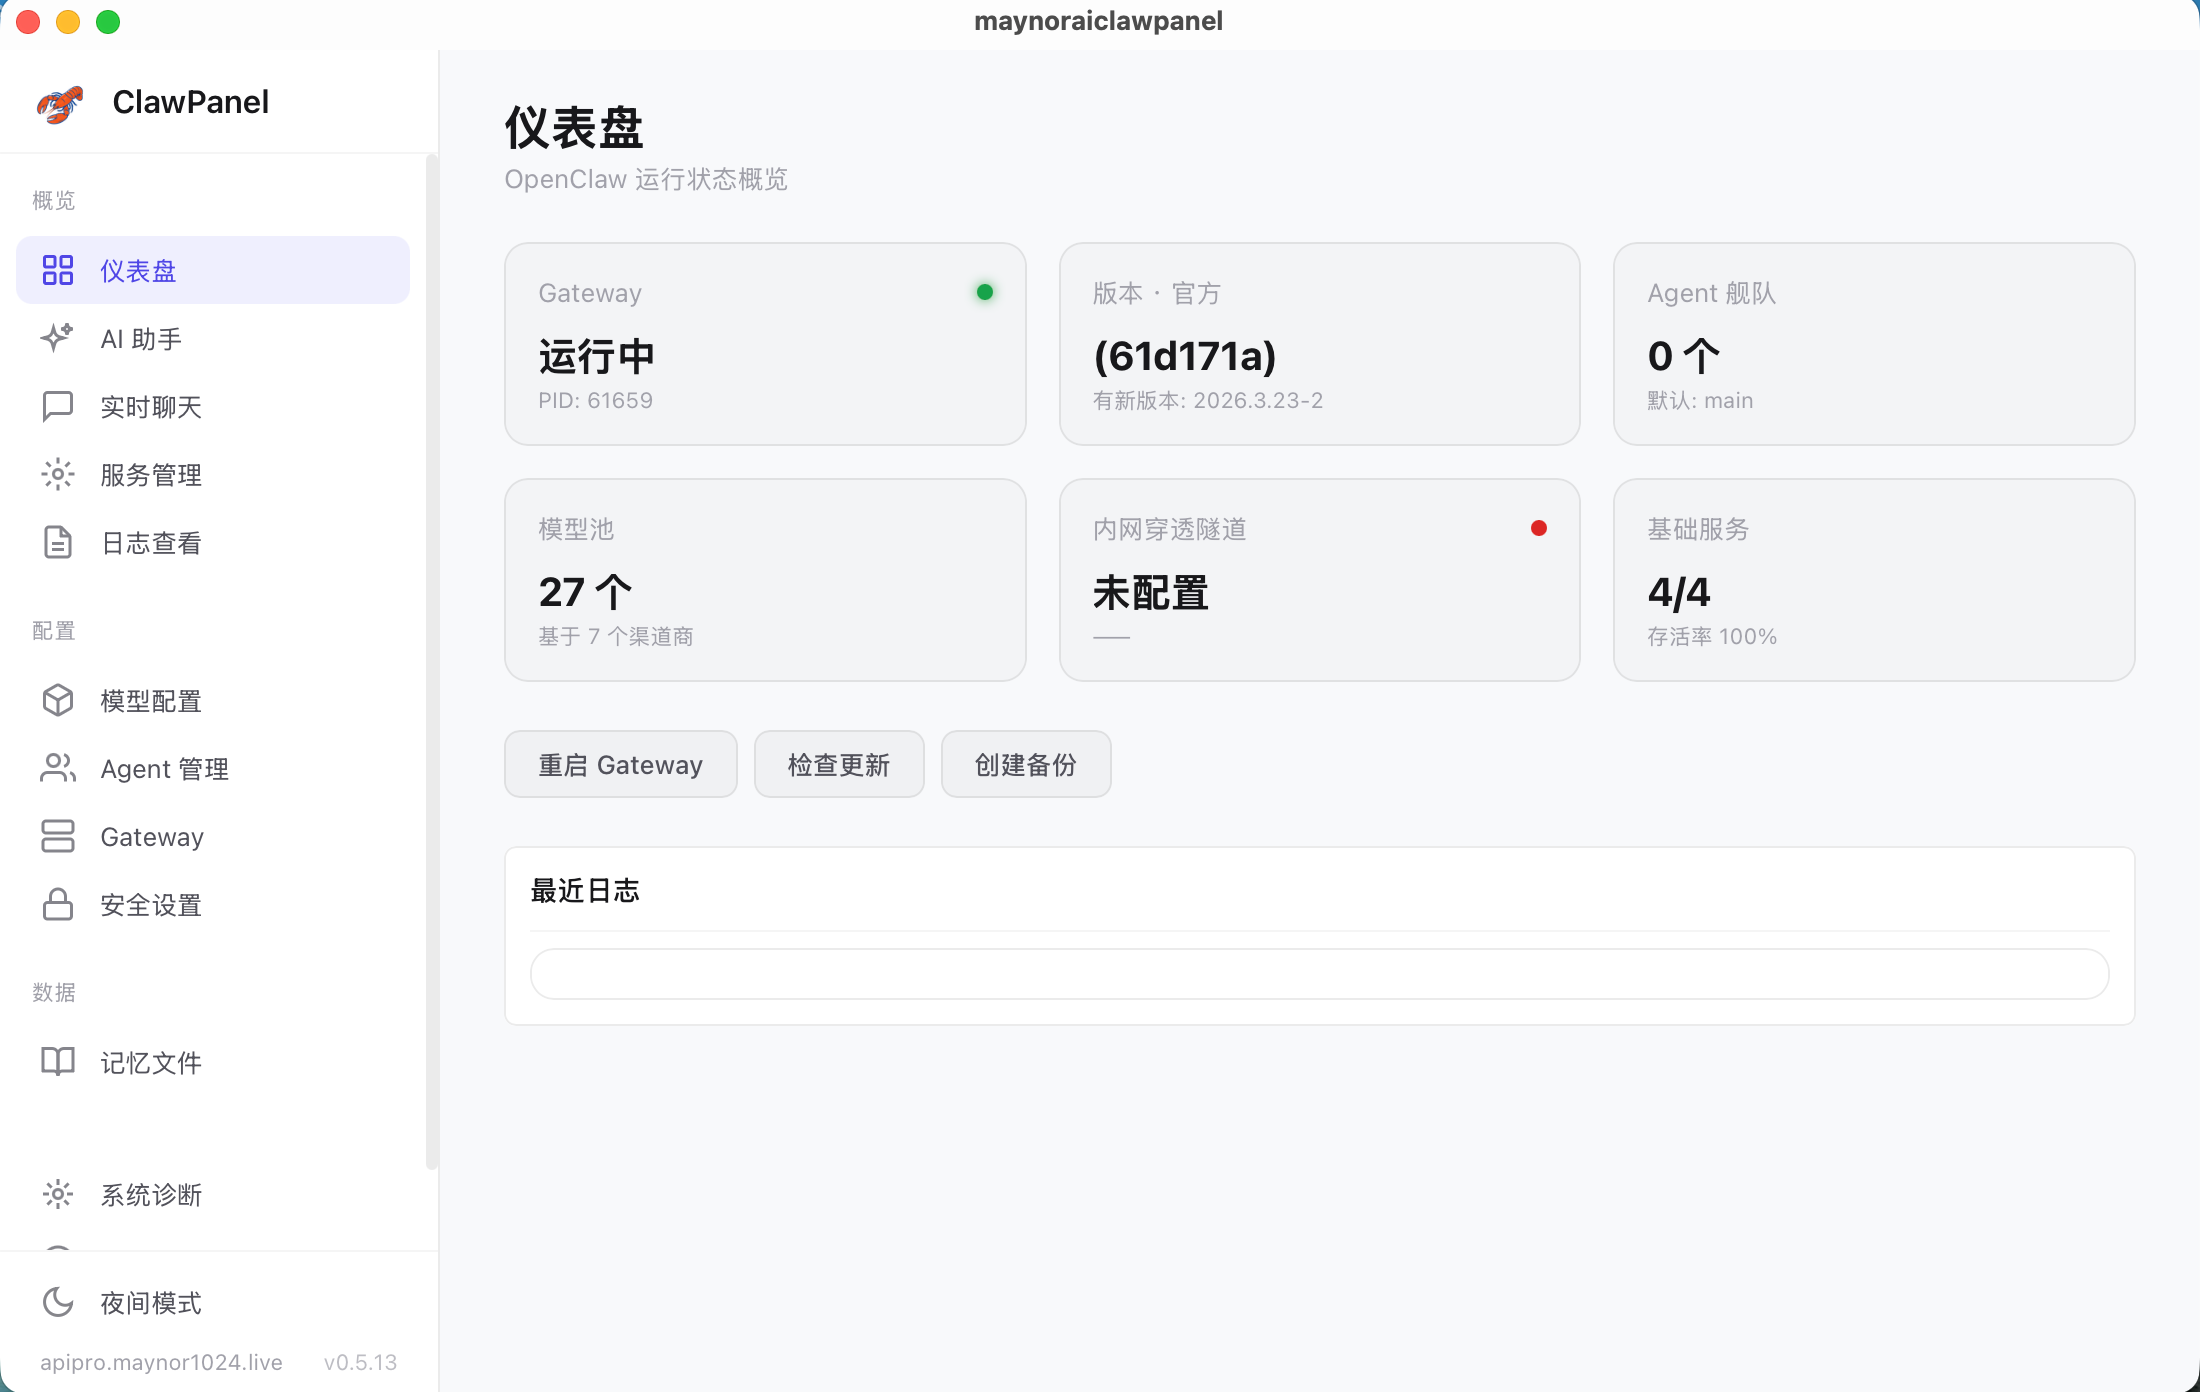The height and width of the screenshot is (1392, 2200).
Task: Click the 记忆文件 book icon
Action: (57, 1062)
